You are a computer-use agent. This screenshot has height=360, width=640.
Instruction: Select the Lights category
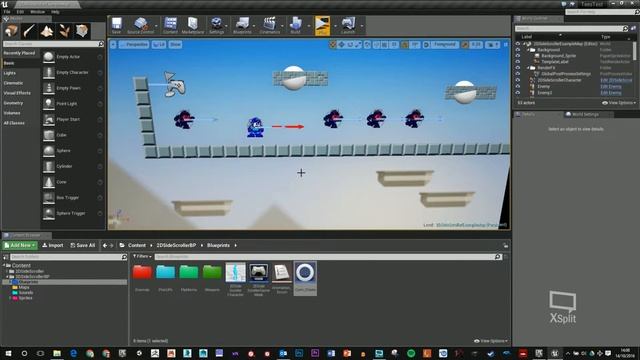pos(10,73)
